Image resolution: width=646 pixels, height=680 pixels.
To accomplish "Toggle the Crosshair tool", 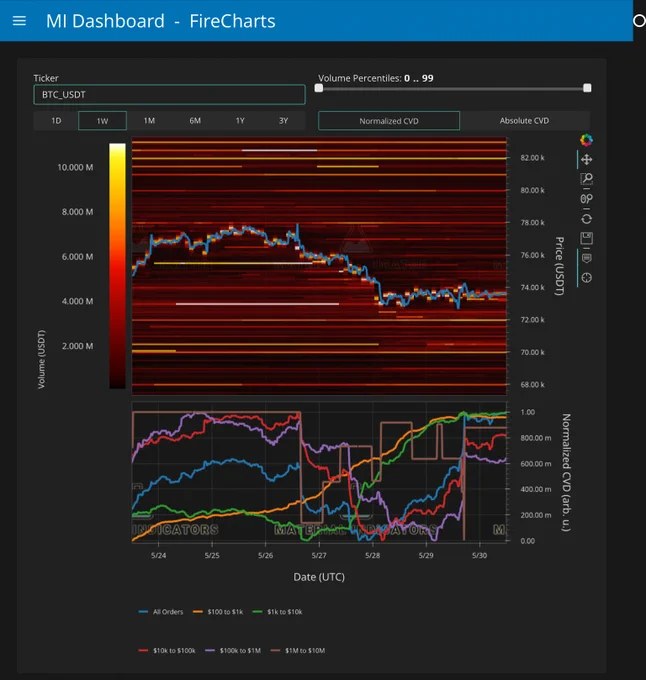I will click(586, 278).
